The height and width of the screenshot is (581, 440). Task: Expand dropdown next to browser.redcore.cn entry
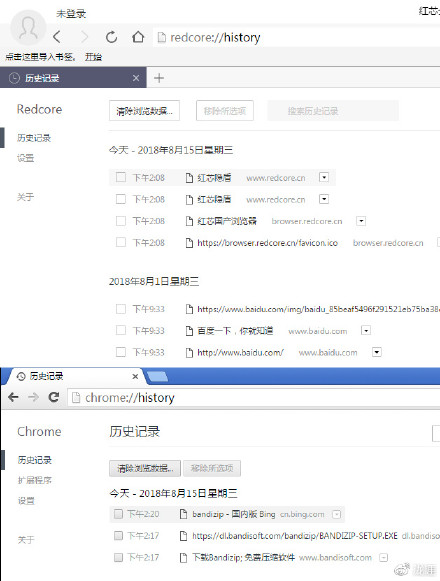(361, 221)
